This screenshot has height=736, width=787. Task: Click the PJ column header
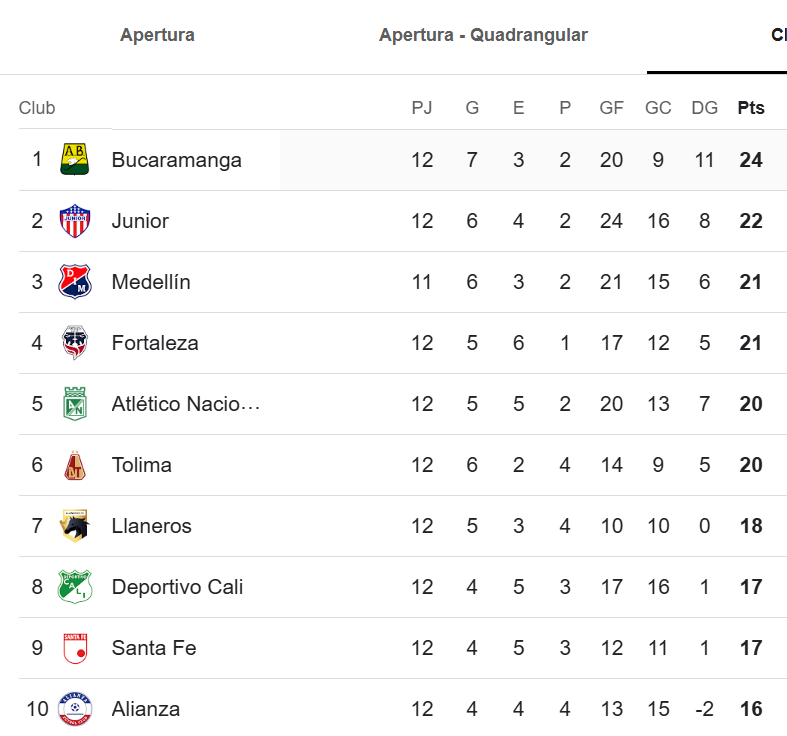click(x=422, y=108)
